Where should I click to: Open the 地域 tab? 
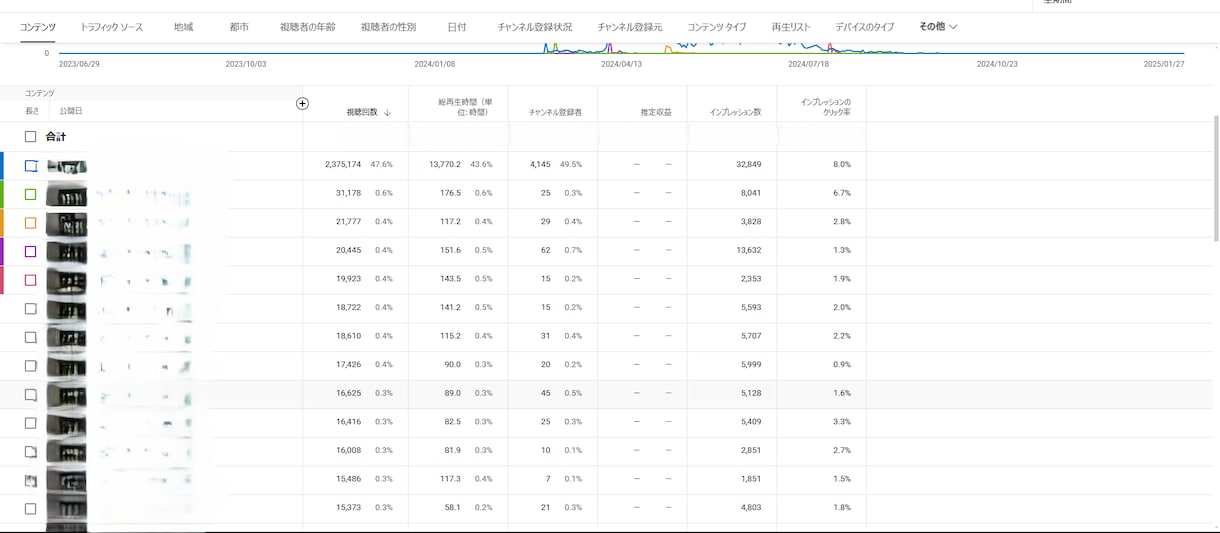pyautogui.click(x=184, y=27)
